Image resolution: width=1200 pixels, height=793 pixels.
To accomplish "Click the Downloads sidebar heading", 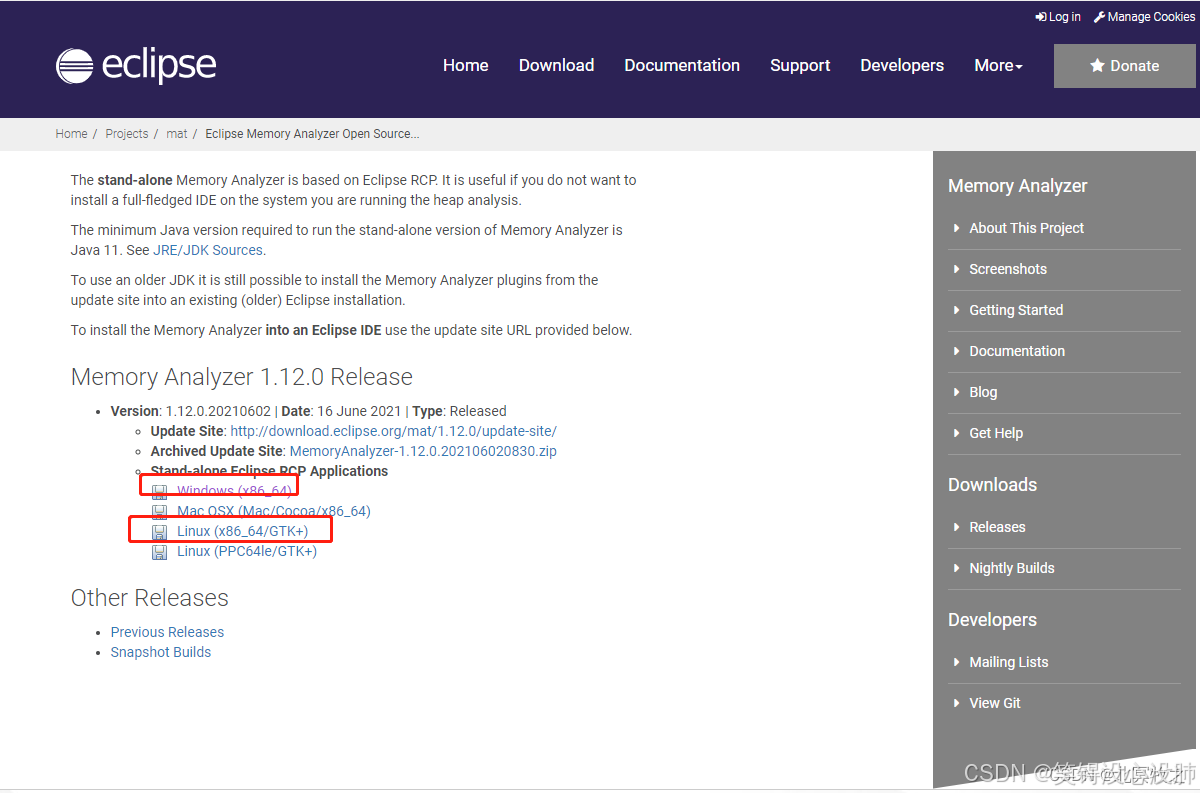I will [992, 485].
